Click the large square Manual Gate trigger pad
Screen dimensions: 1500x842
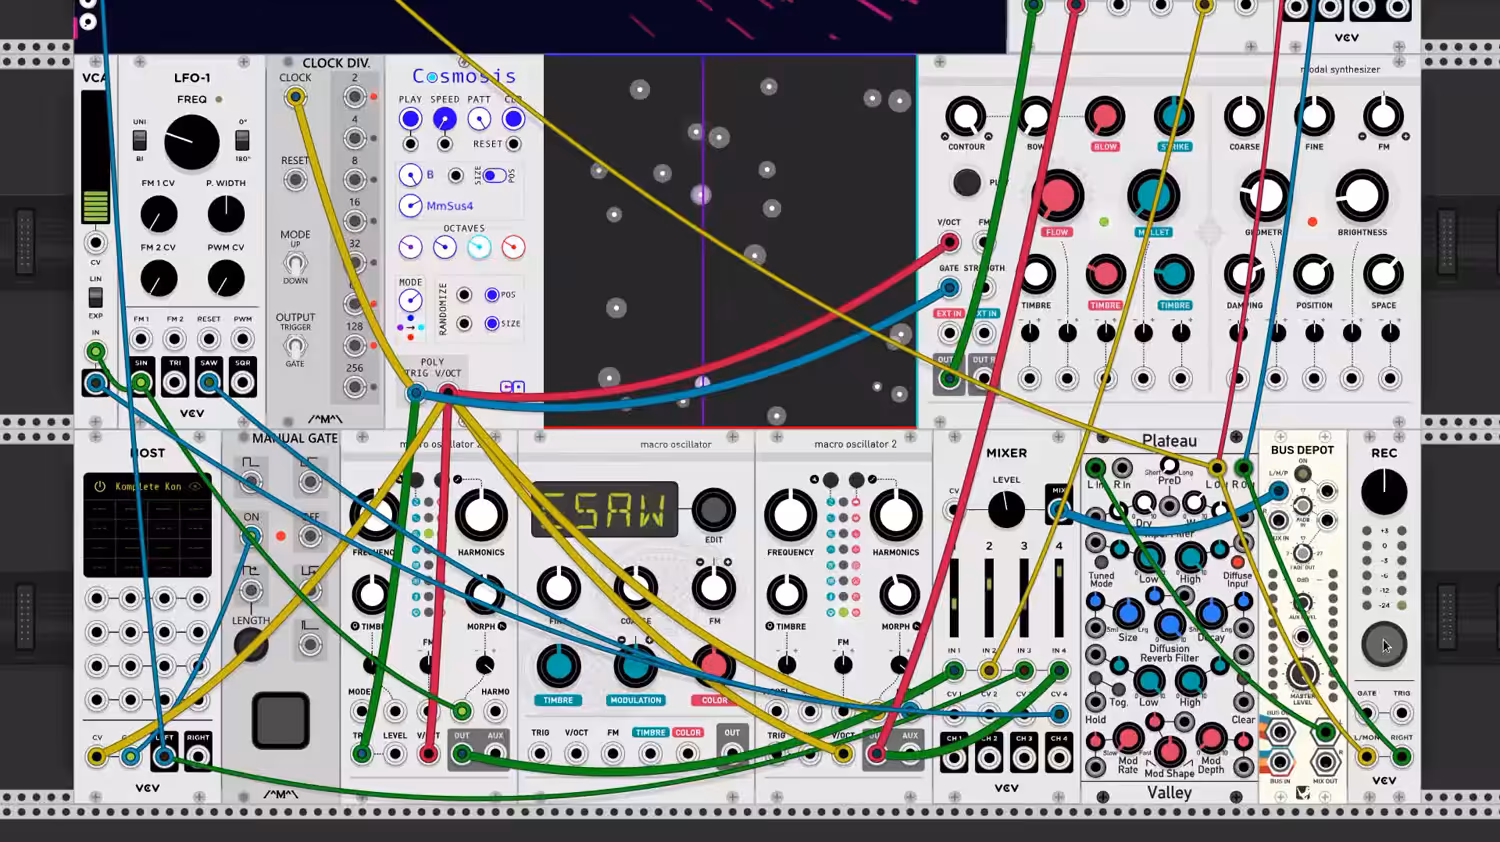281,720
